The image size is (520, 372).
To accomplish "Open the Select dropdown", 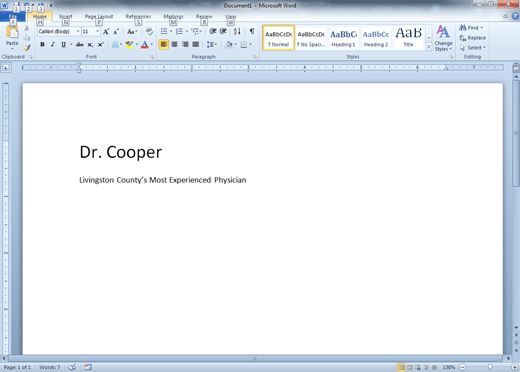I will pyautogui.click(x=472, y=48).
